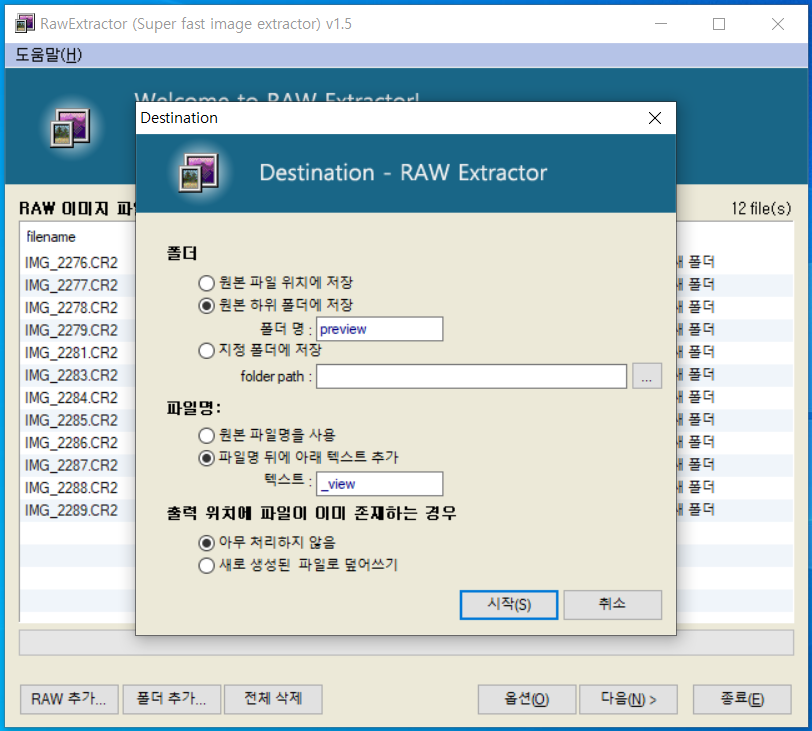
Task: Select IMG_2284.CR2 in the file list
Action: 71,398
